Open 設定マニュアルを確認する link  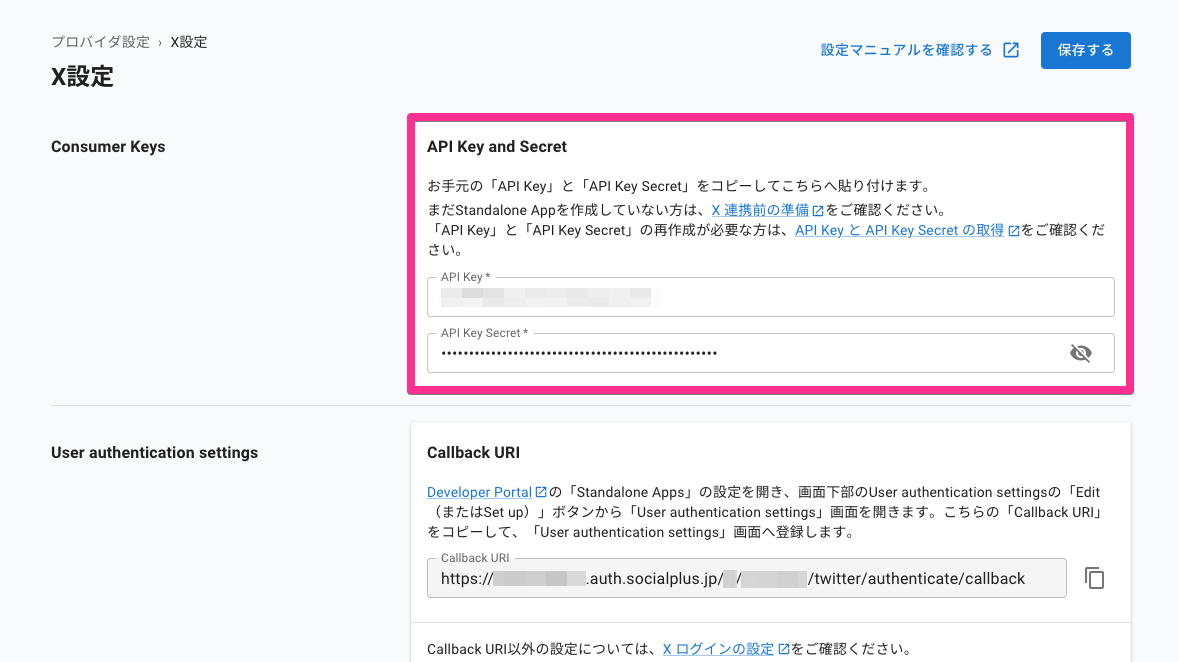[906, 50]
